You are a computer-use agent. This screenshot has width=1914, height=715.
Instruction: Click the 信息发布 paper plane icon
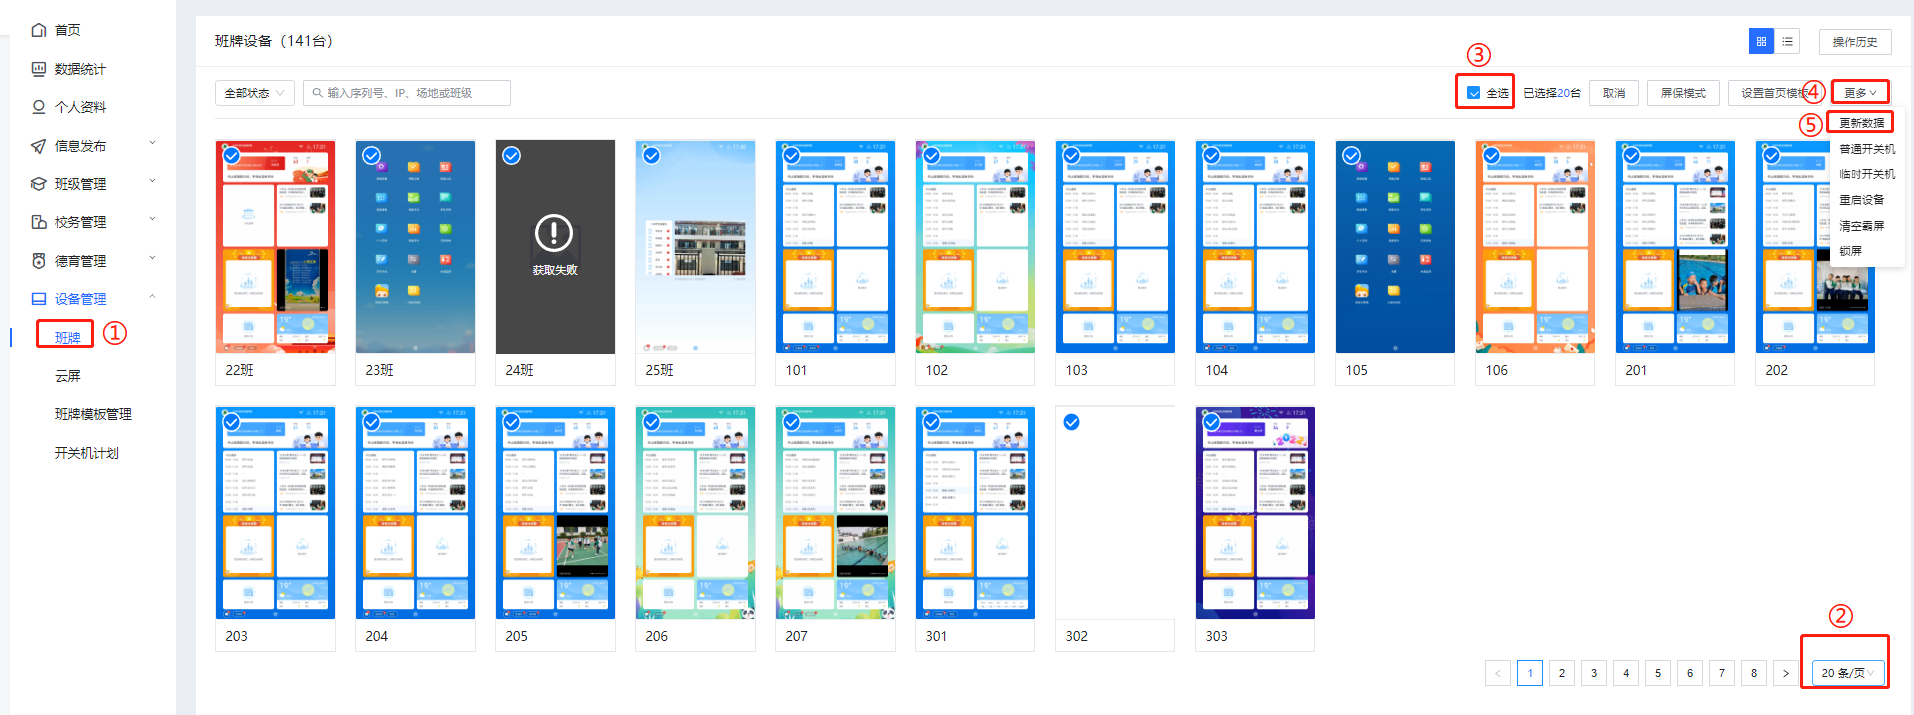pos(39,146)
